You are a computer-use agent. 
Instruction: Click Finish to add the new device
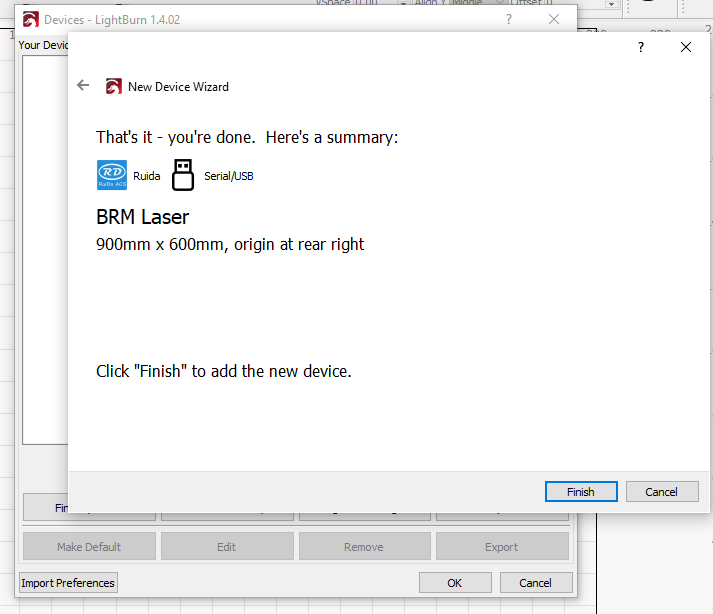[581, 492]
